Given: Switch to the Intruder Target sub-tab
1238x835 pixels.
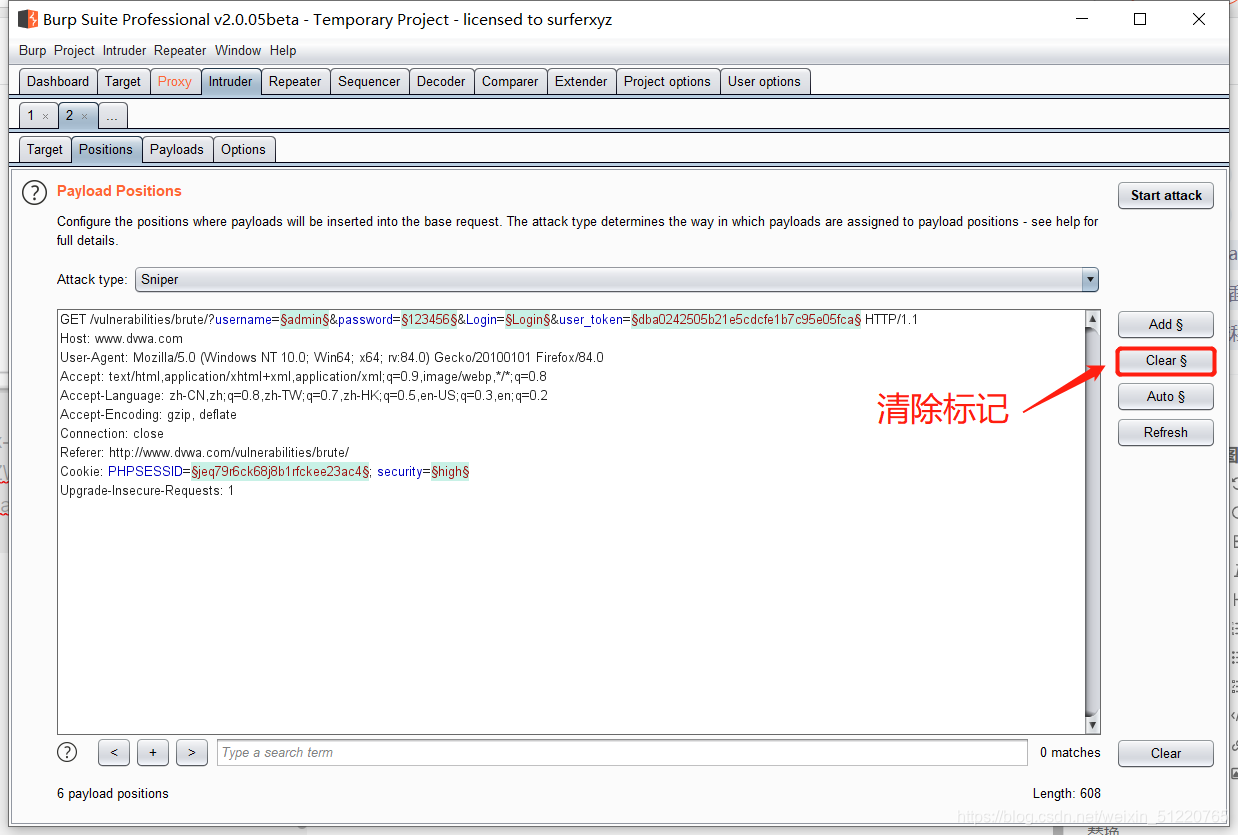Looking at the screenshot, I should (x=45, y=150).
